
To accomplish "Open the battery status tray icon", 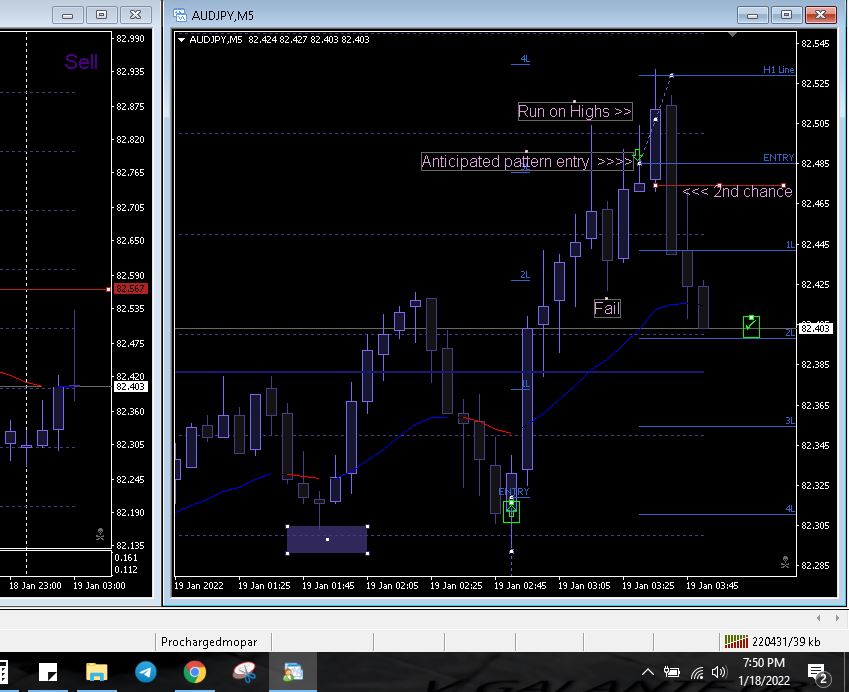I will tap(671, 672).
